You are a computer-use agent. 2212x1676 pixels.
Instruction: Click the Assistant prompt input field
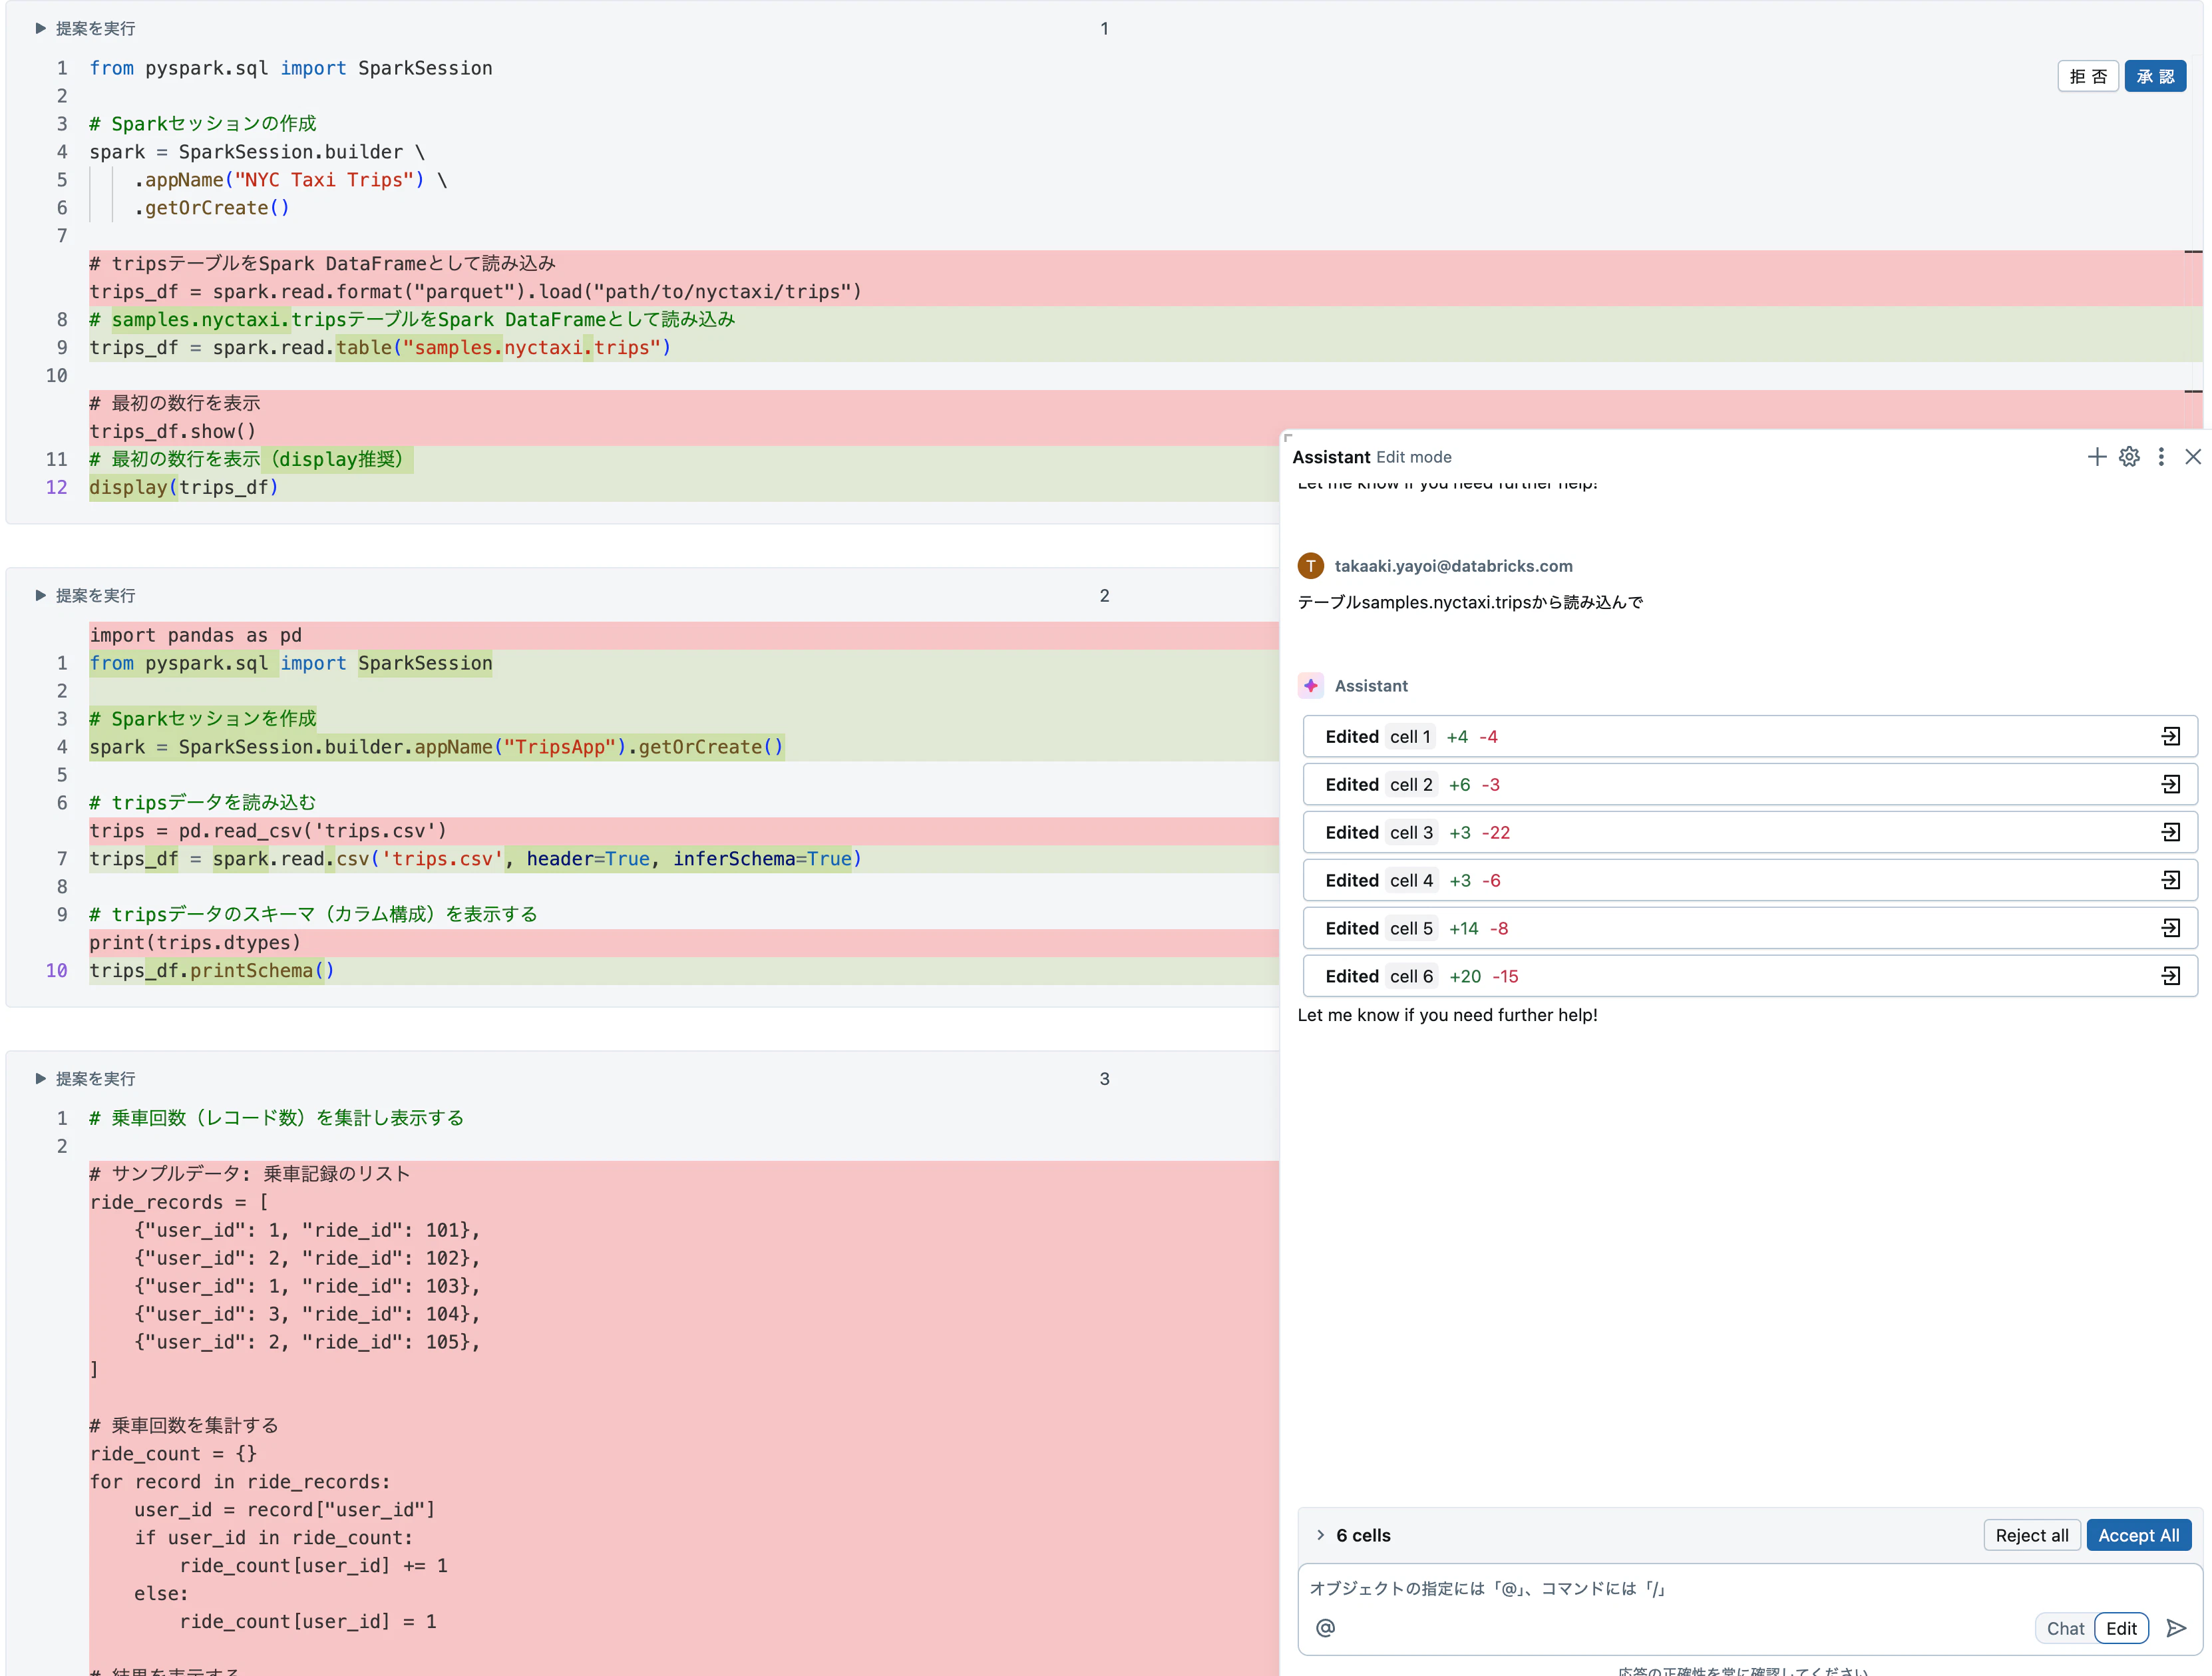1750,1589
